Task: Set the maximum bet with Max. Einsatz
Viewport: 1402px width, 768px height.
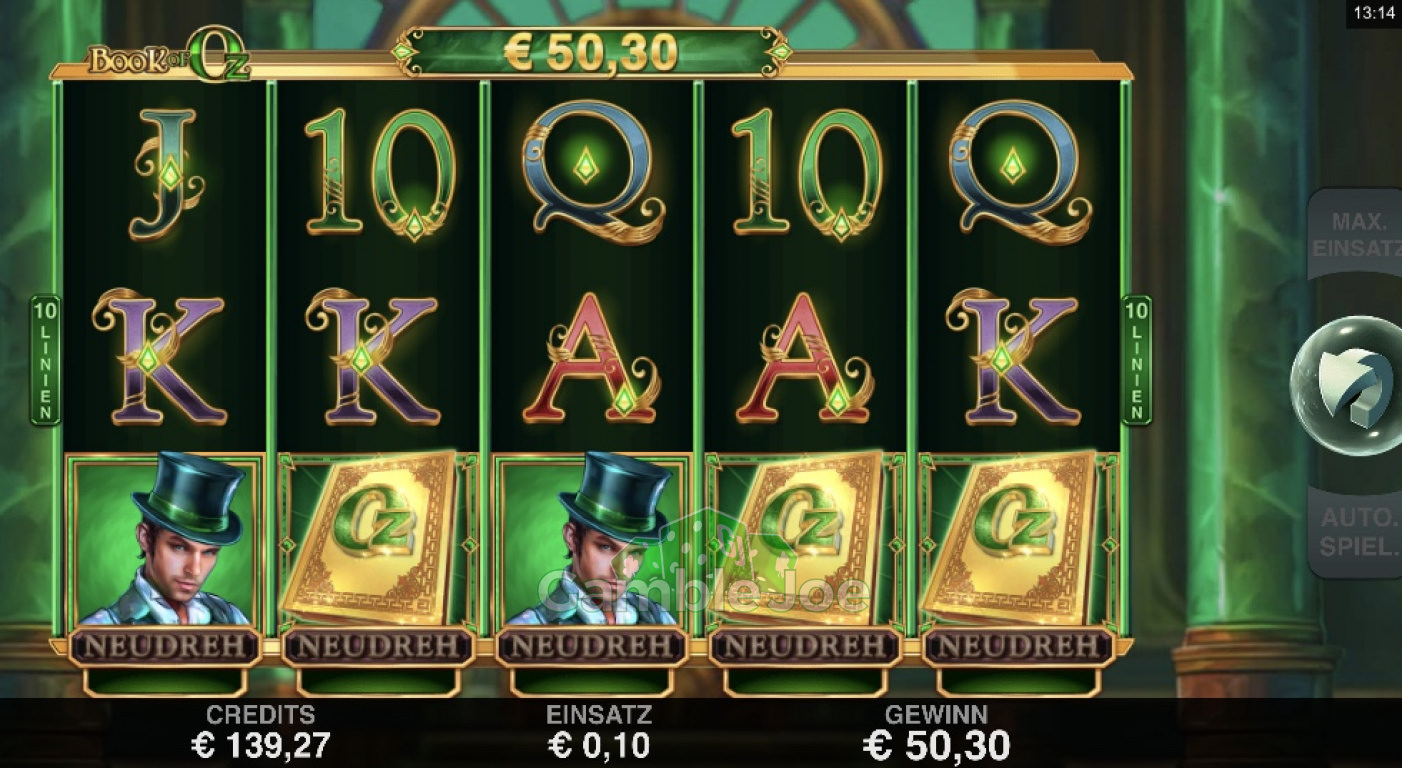Action: [x=1356, y=235]
